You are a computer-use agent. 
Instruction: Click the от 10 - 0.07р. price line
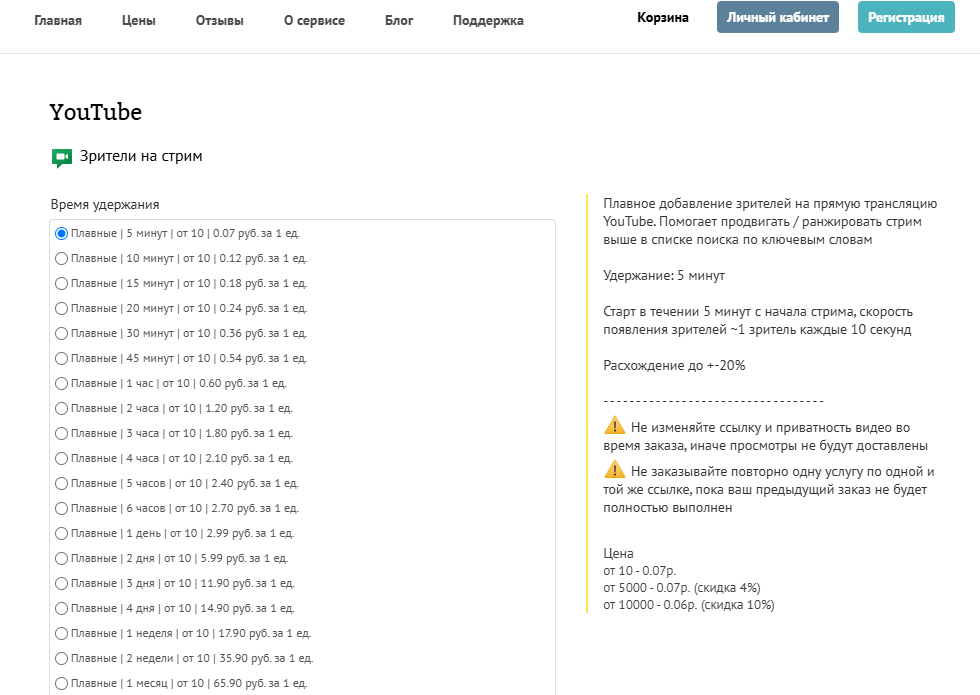(639, 571)
